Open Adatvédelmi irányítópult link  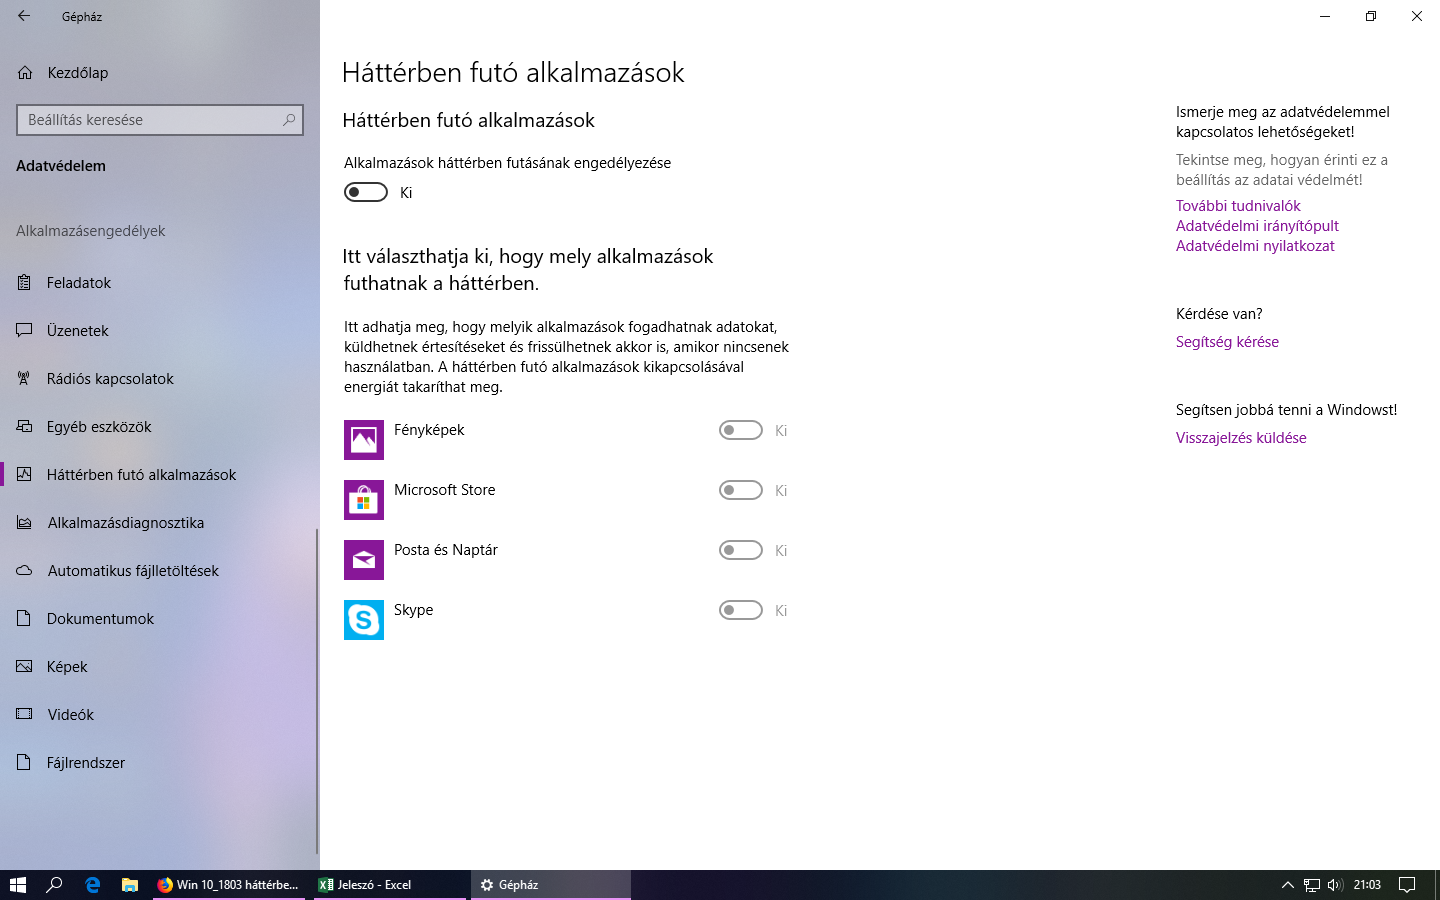click(x=1257, y=226)
